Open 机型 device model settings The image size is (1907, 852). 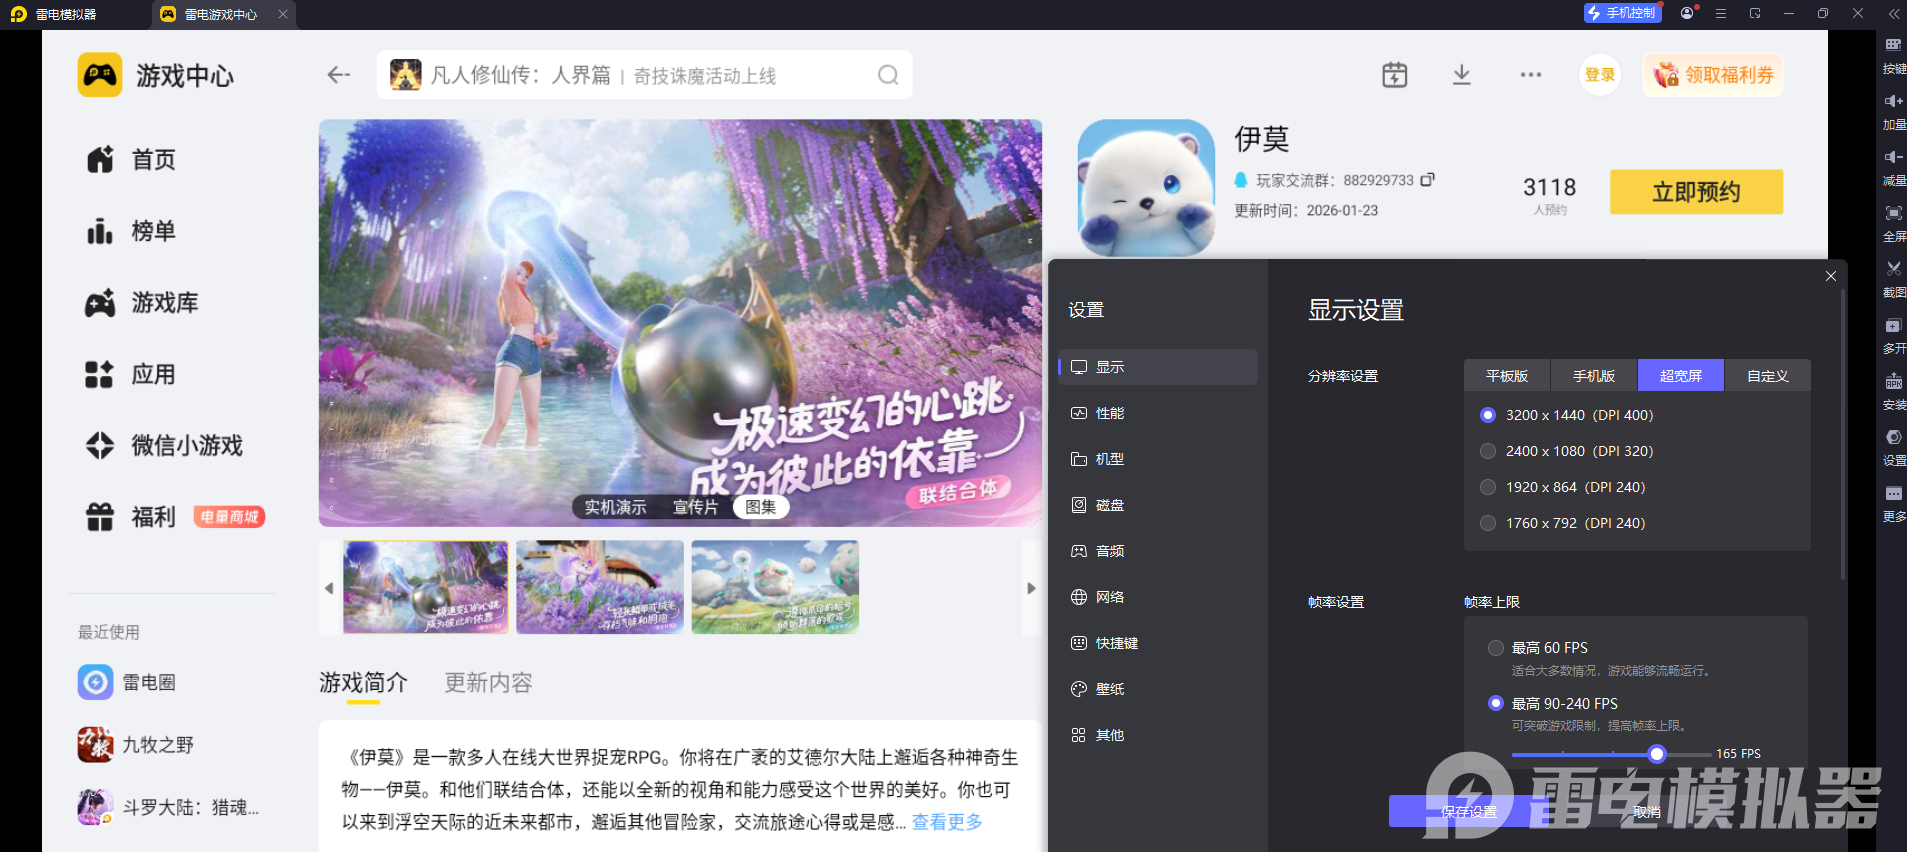point(1158,459)
